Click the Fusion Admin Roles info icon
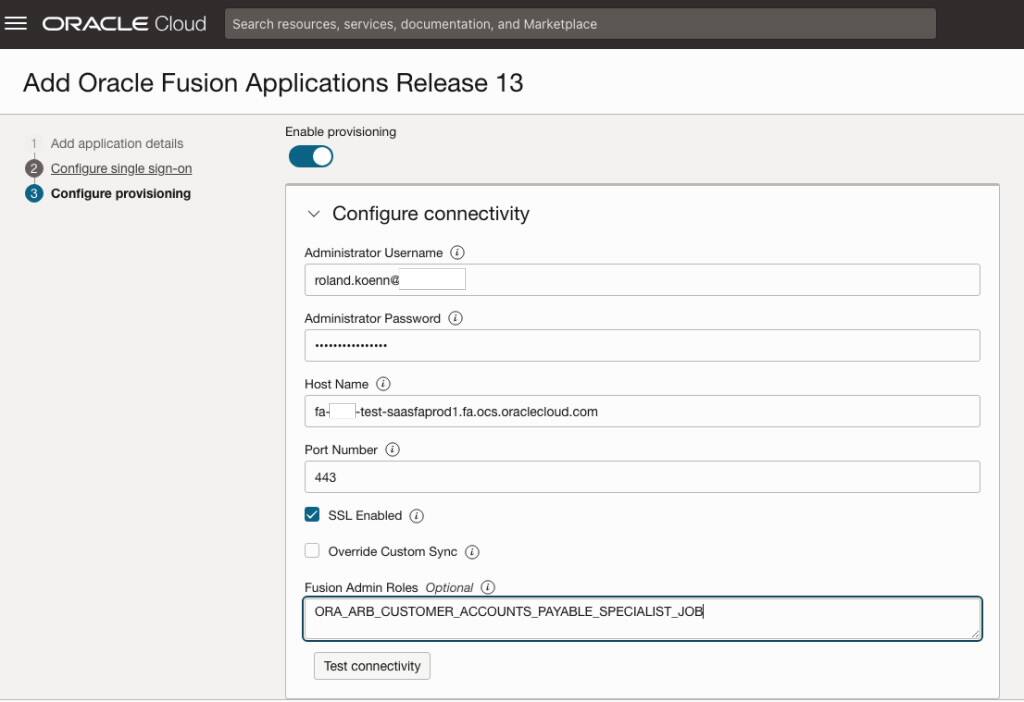 [489, 588]
